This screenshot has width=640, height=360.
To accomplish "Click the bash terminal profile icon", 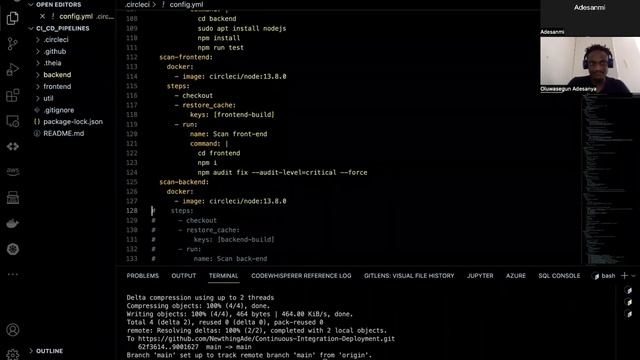I will pyautogui.click(x=596, y=276).
